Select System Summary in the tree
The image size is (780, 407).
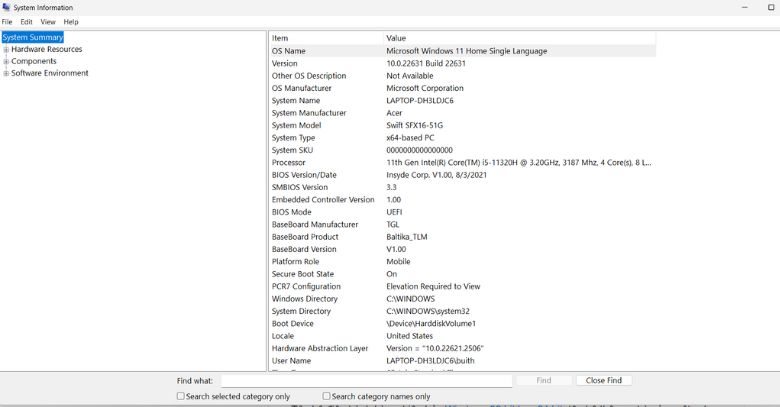[33, 37]
